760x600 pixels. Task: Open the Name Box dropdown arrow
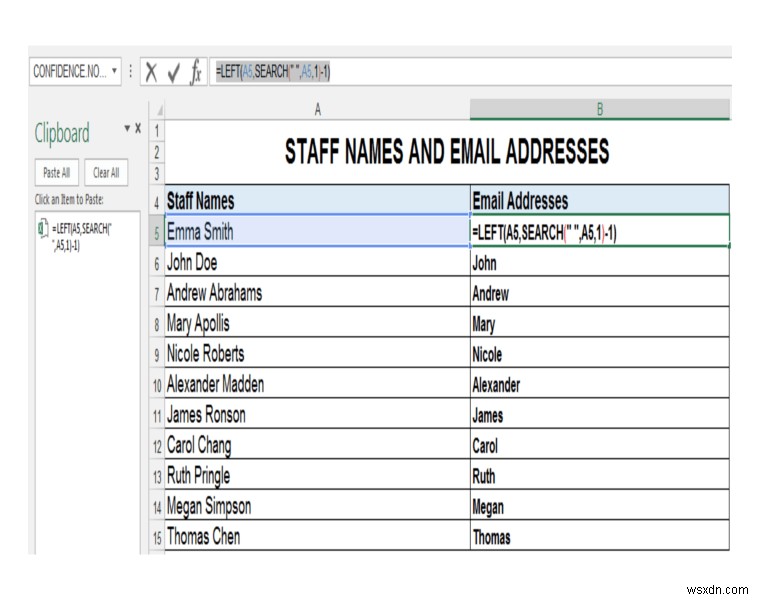click(x=114, y=71)
